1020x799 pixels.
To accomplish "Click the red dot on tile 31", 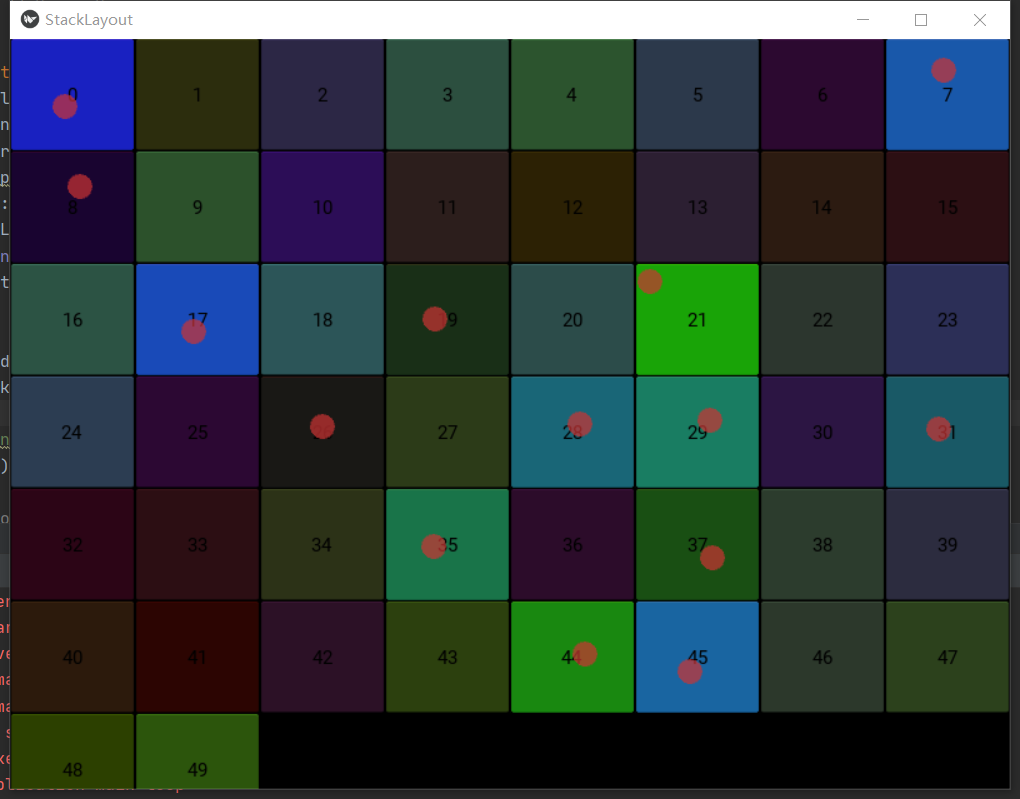I will [938, 429].
